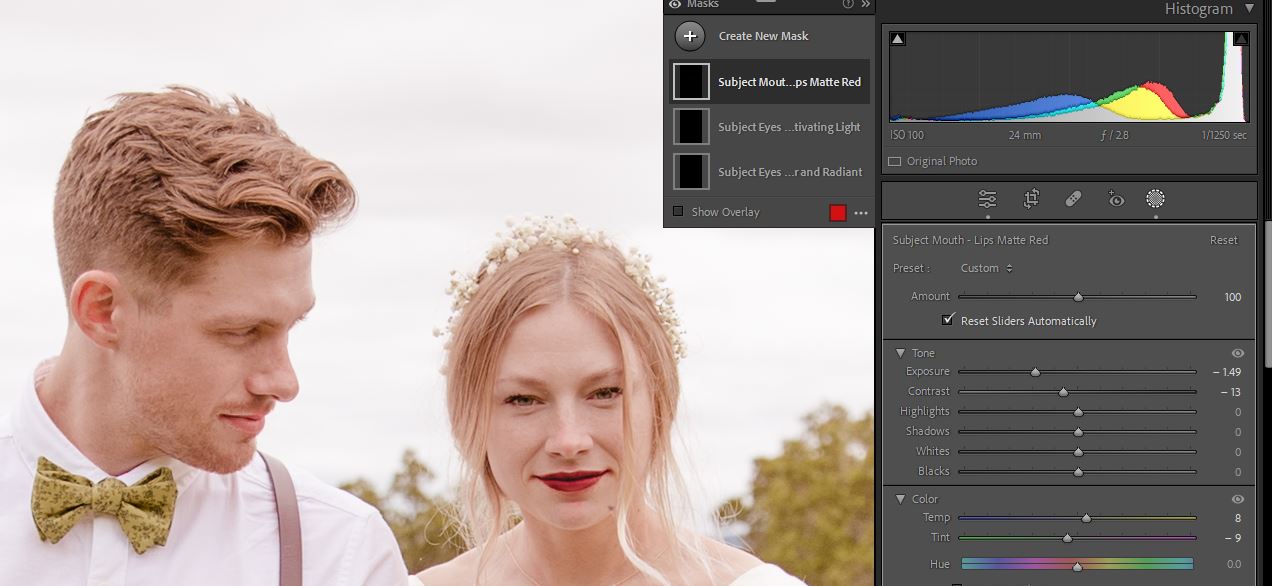Open the Red Eye correction tool
The width and height of the screenshot is (1272, 586).
[x=1116, y=199]
